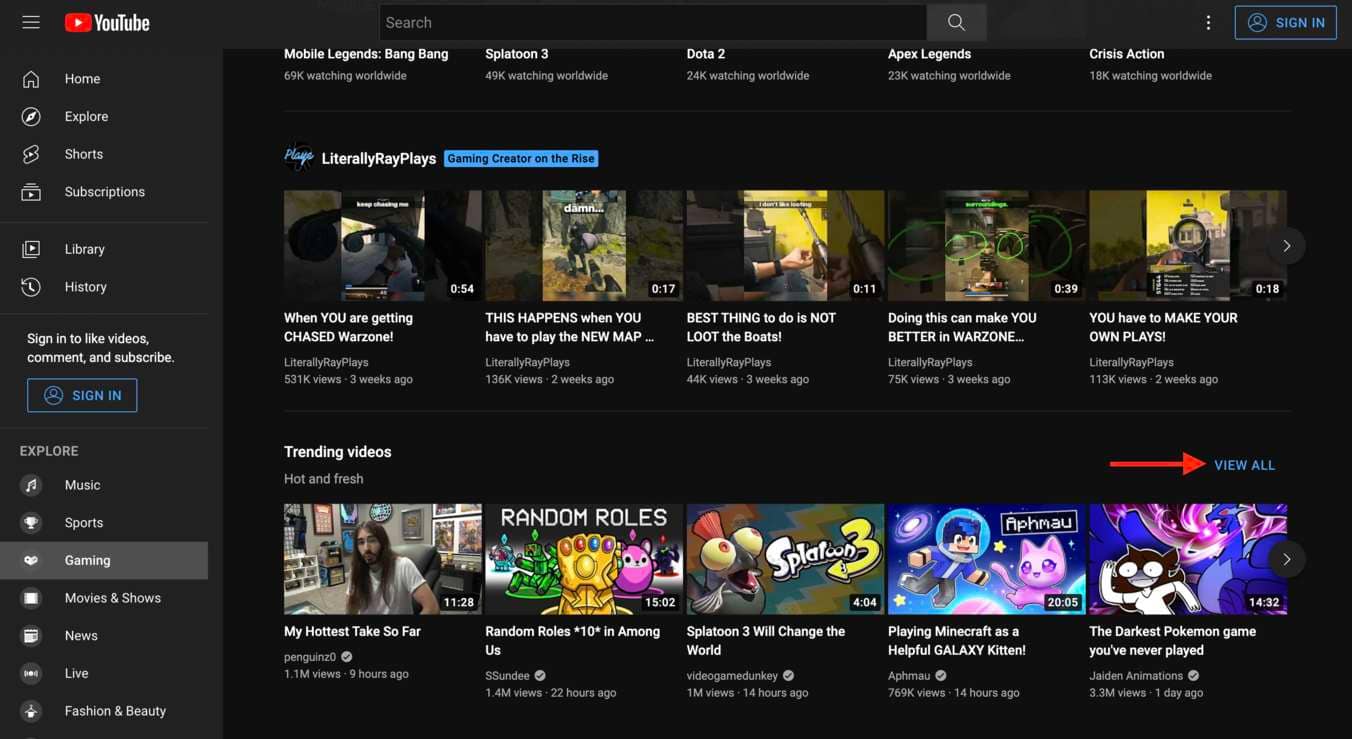Expand next videos in LiterallyRayPlays row
This screenshot has width=1352, height=739.
[x=1287, y=246]
